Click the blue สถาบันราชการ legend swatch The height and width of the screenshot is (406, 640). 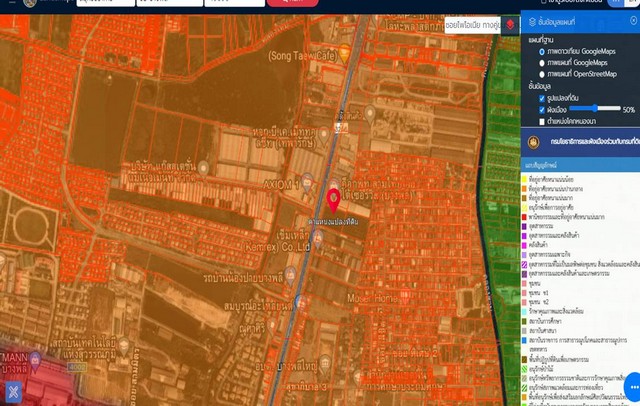point(524,340)
